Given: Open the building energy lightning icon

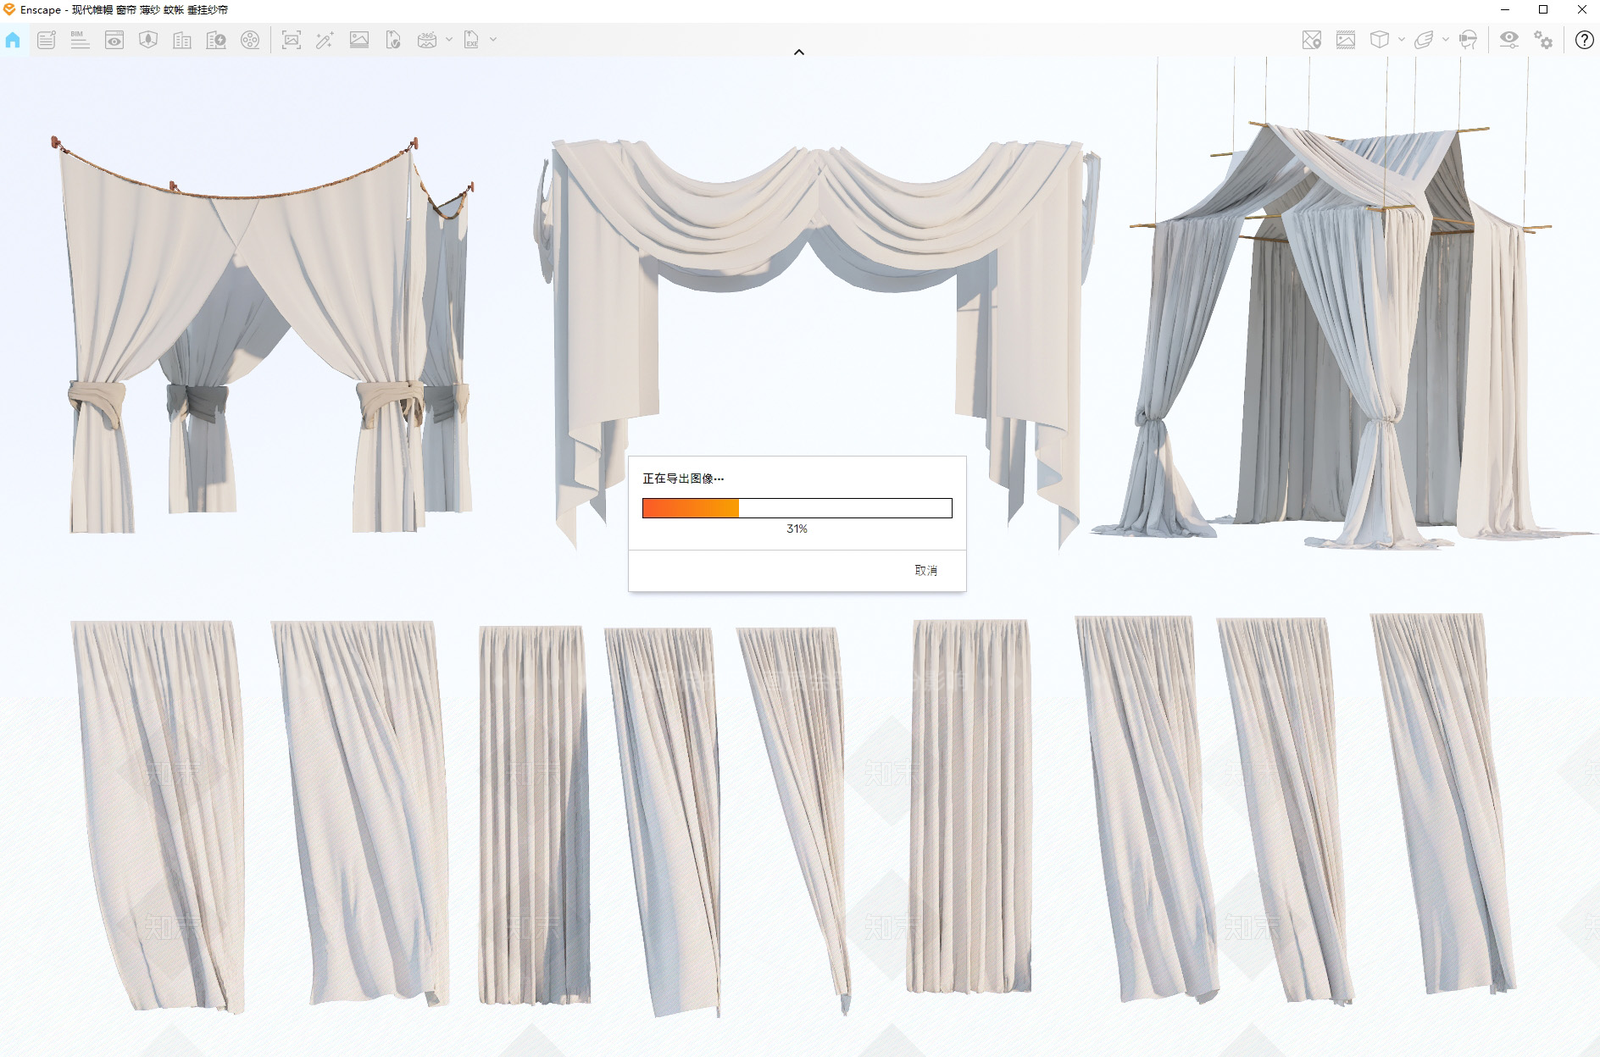Looking at the screenshot, I should [216, 40].
